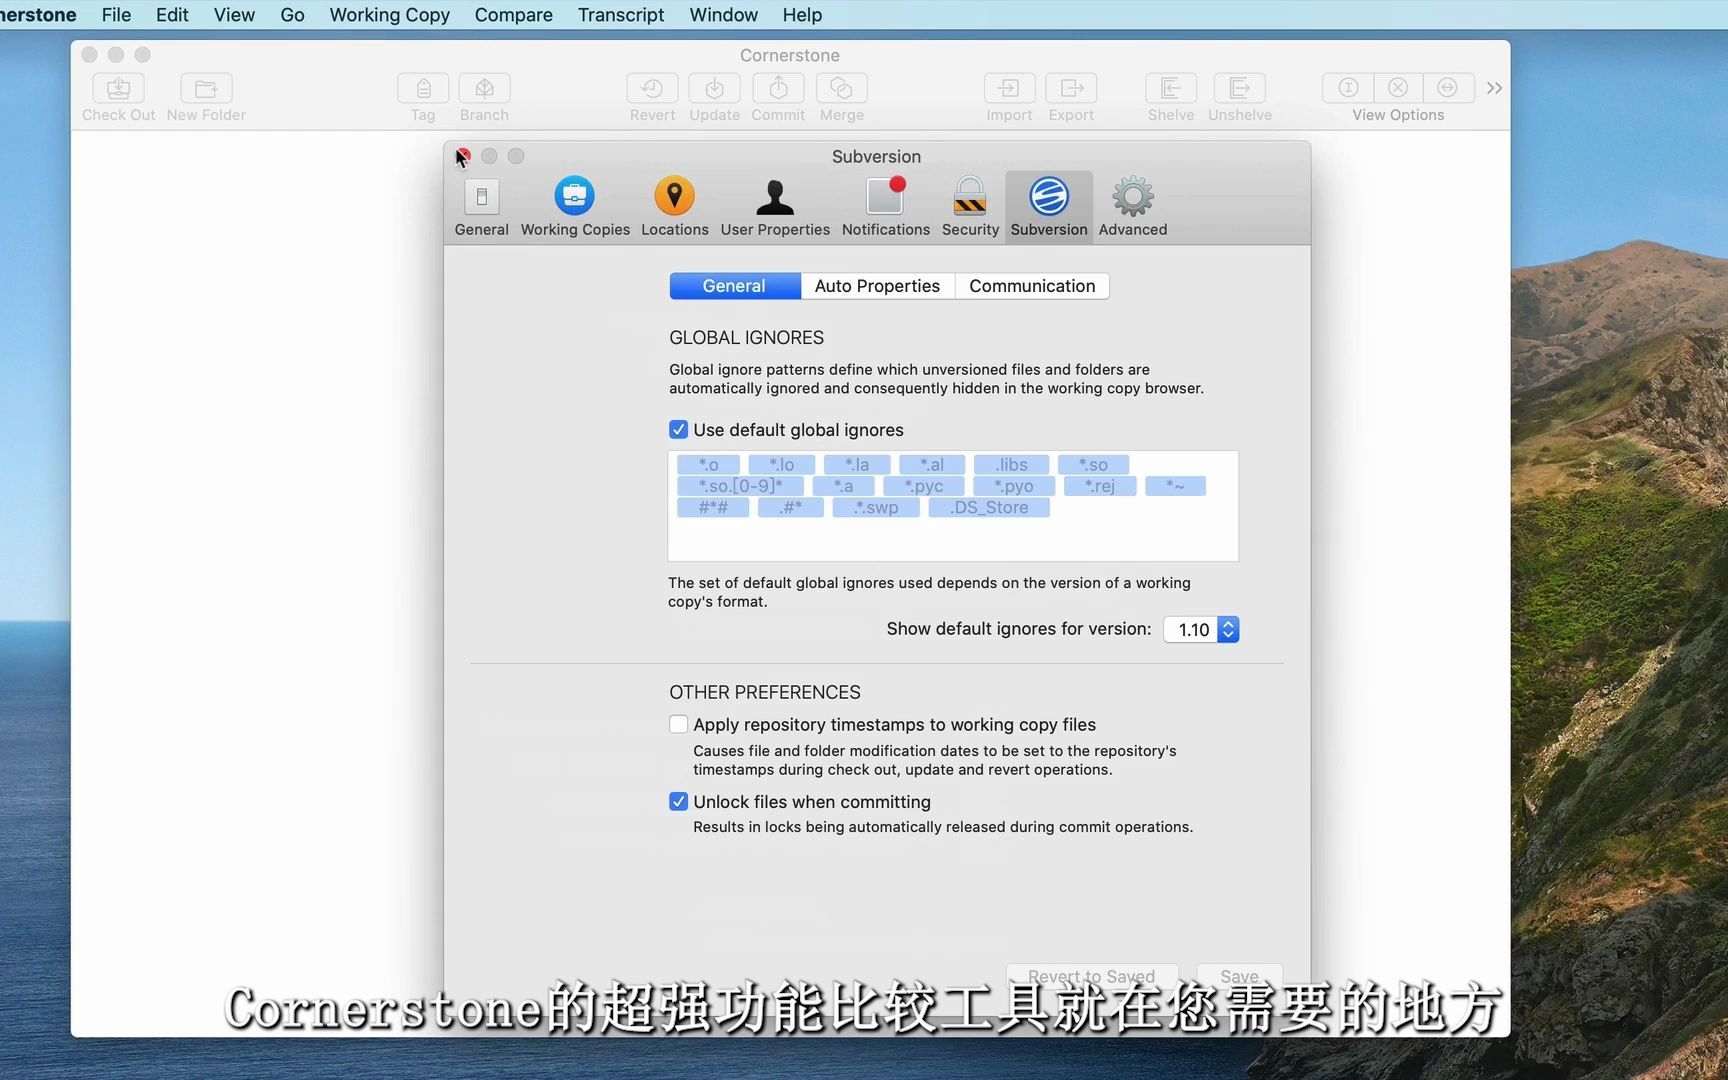Click the Update toolbar icon
The height and width of the screenshot is (1080, 1728).
[x=714, y=88]
